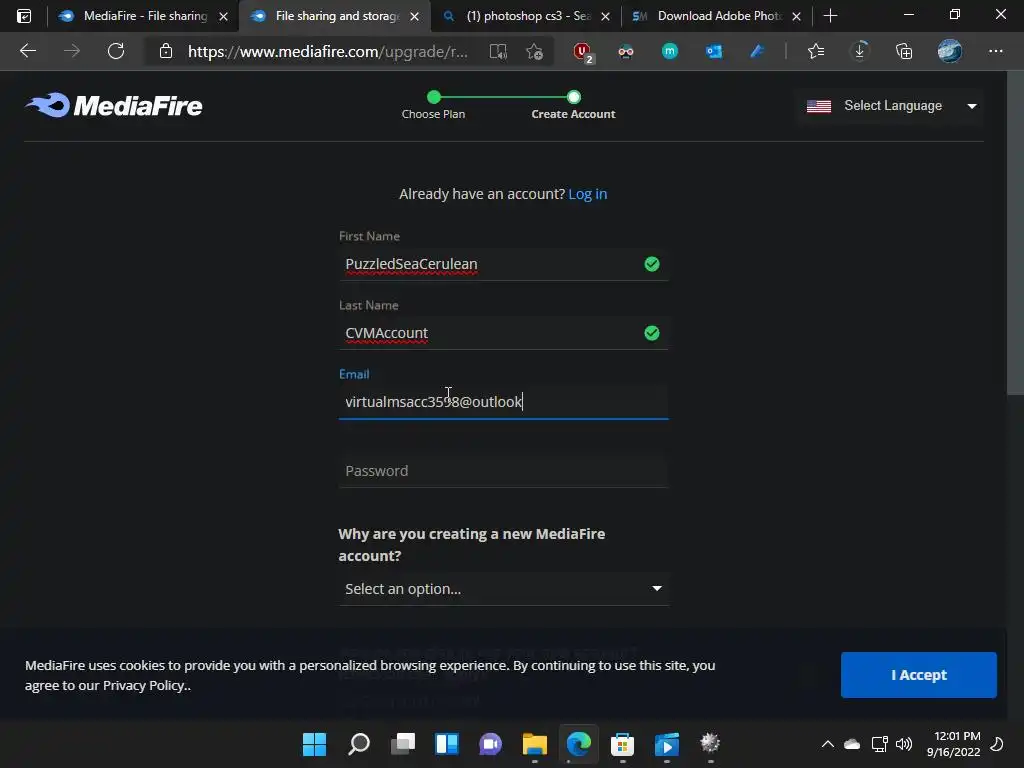The width and height of the screenshot is (1024, 768).
Task: Open the Outlook extension icon
Action: click(713, 51)
